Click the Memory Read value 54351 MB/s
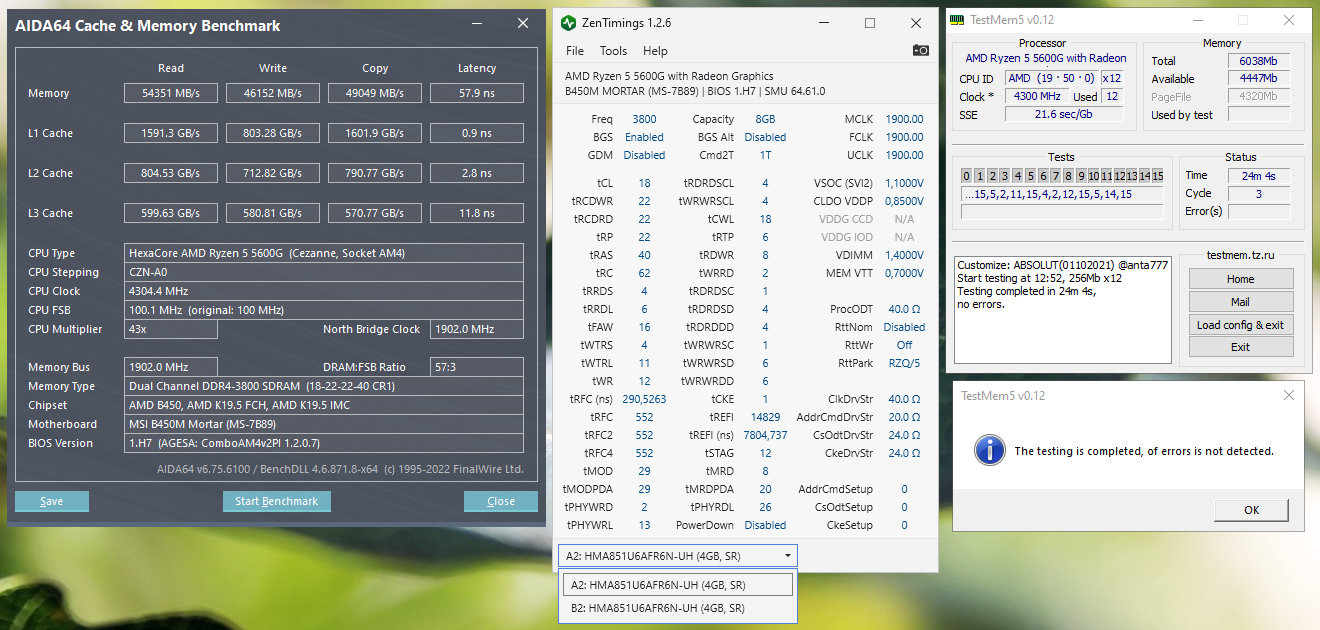1320x630 pixels. coord(171,93)
